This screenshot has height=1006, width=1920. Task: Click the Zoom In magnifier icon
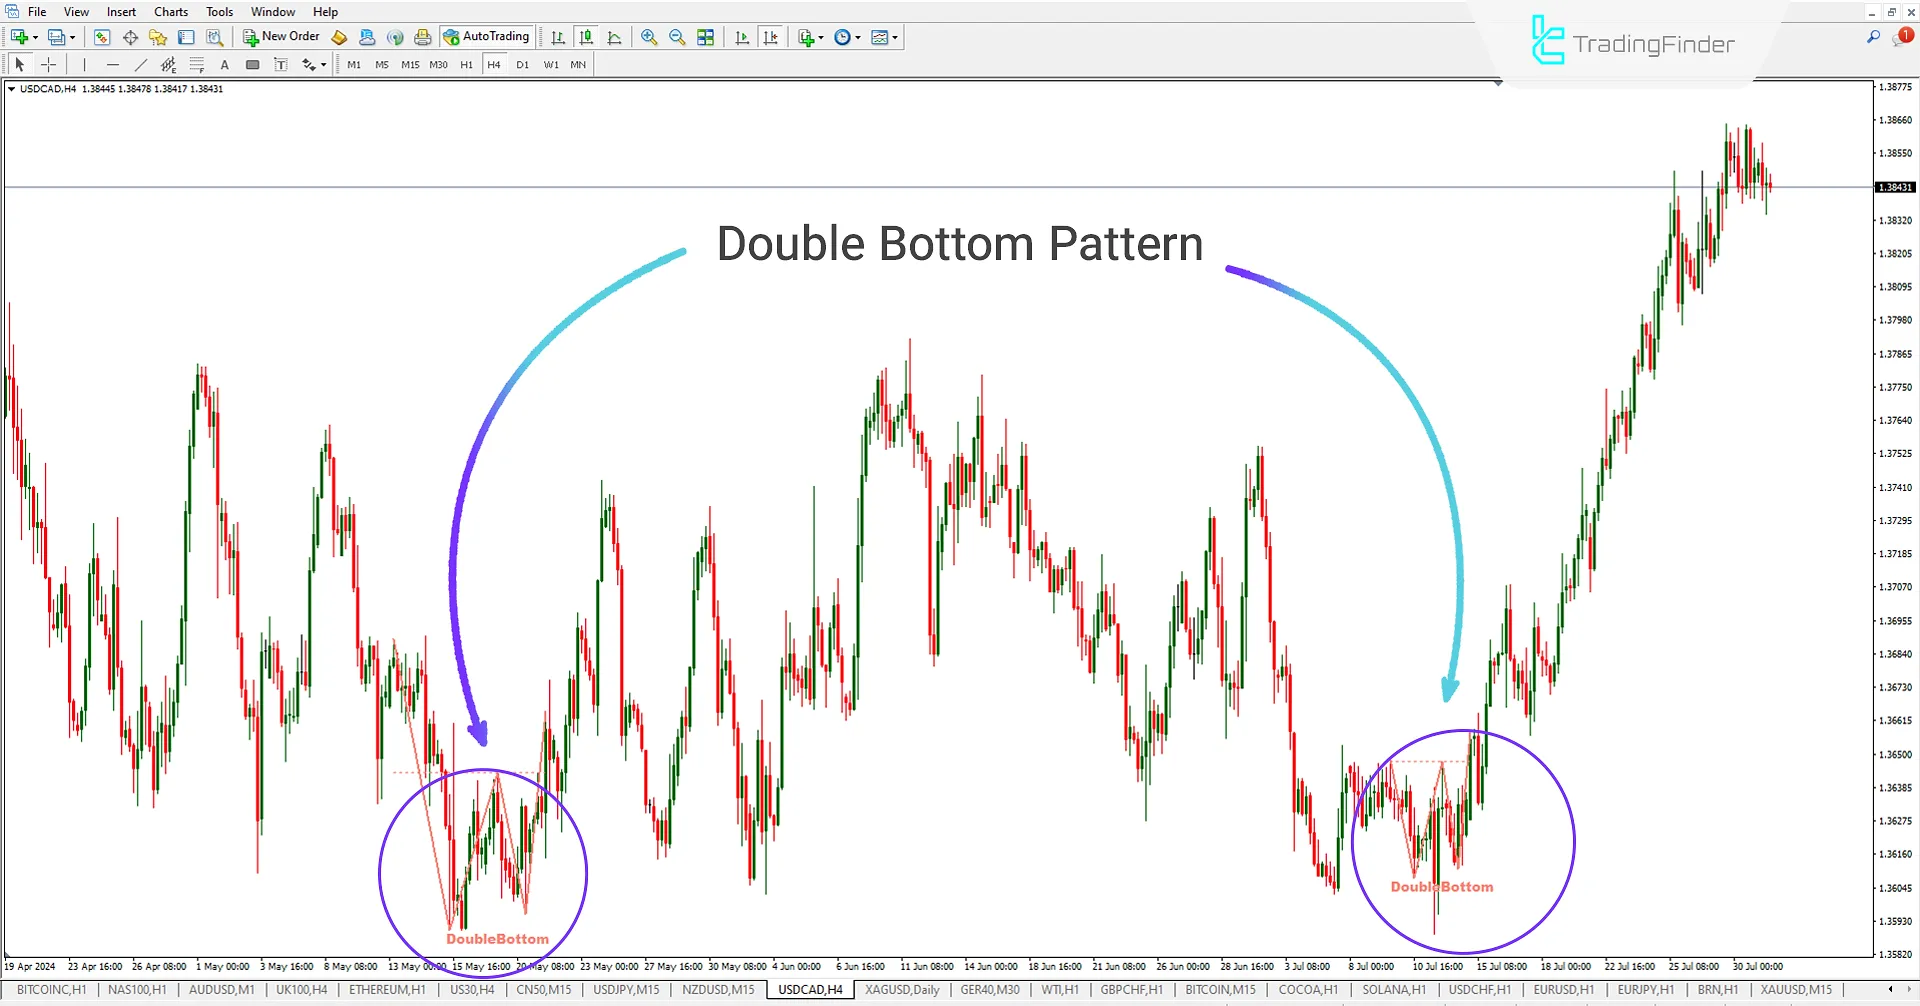pos(649,37)
